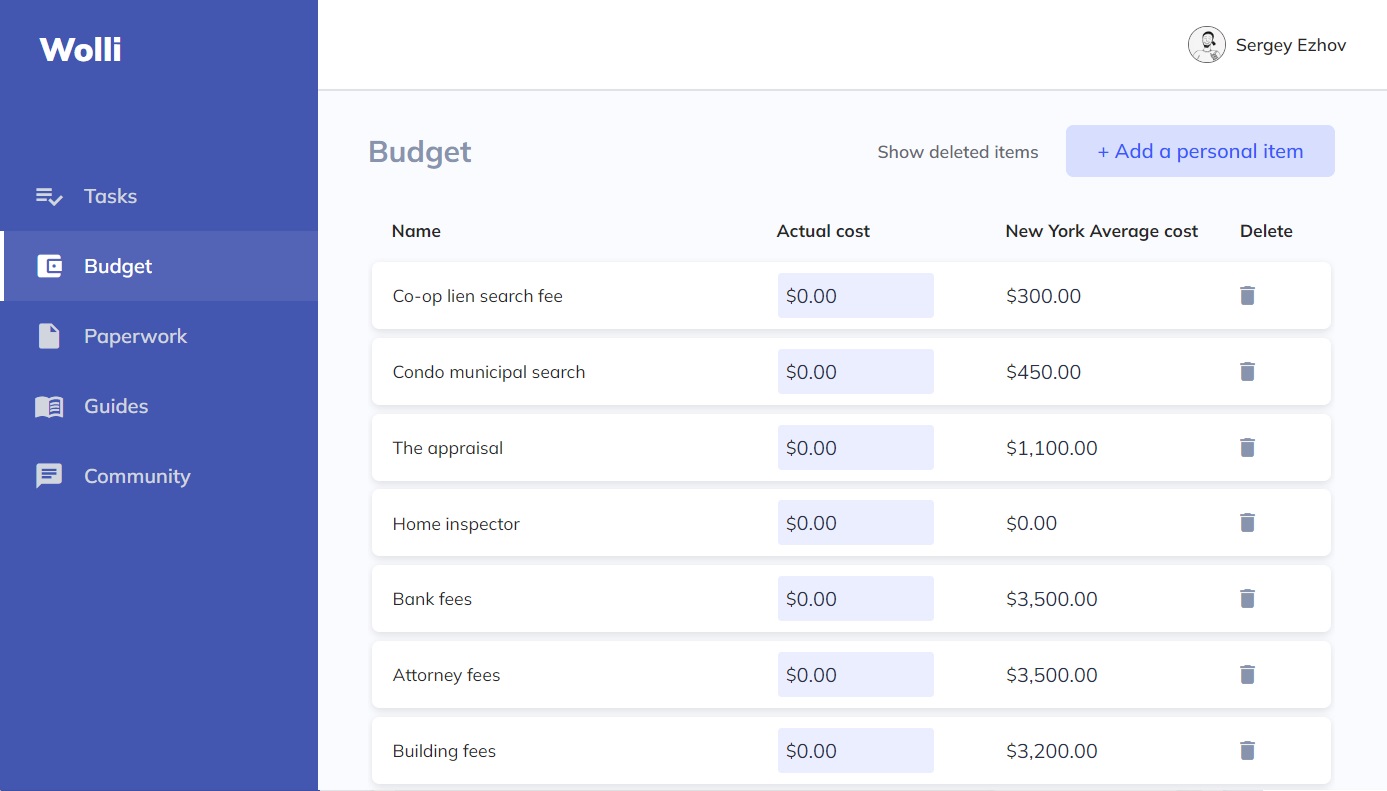
Task: Remove the Building fees item
Action: point(1247,750)
